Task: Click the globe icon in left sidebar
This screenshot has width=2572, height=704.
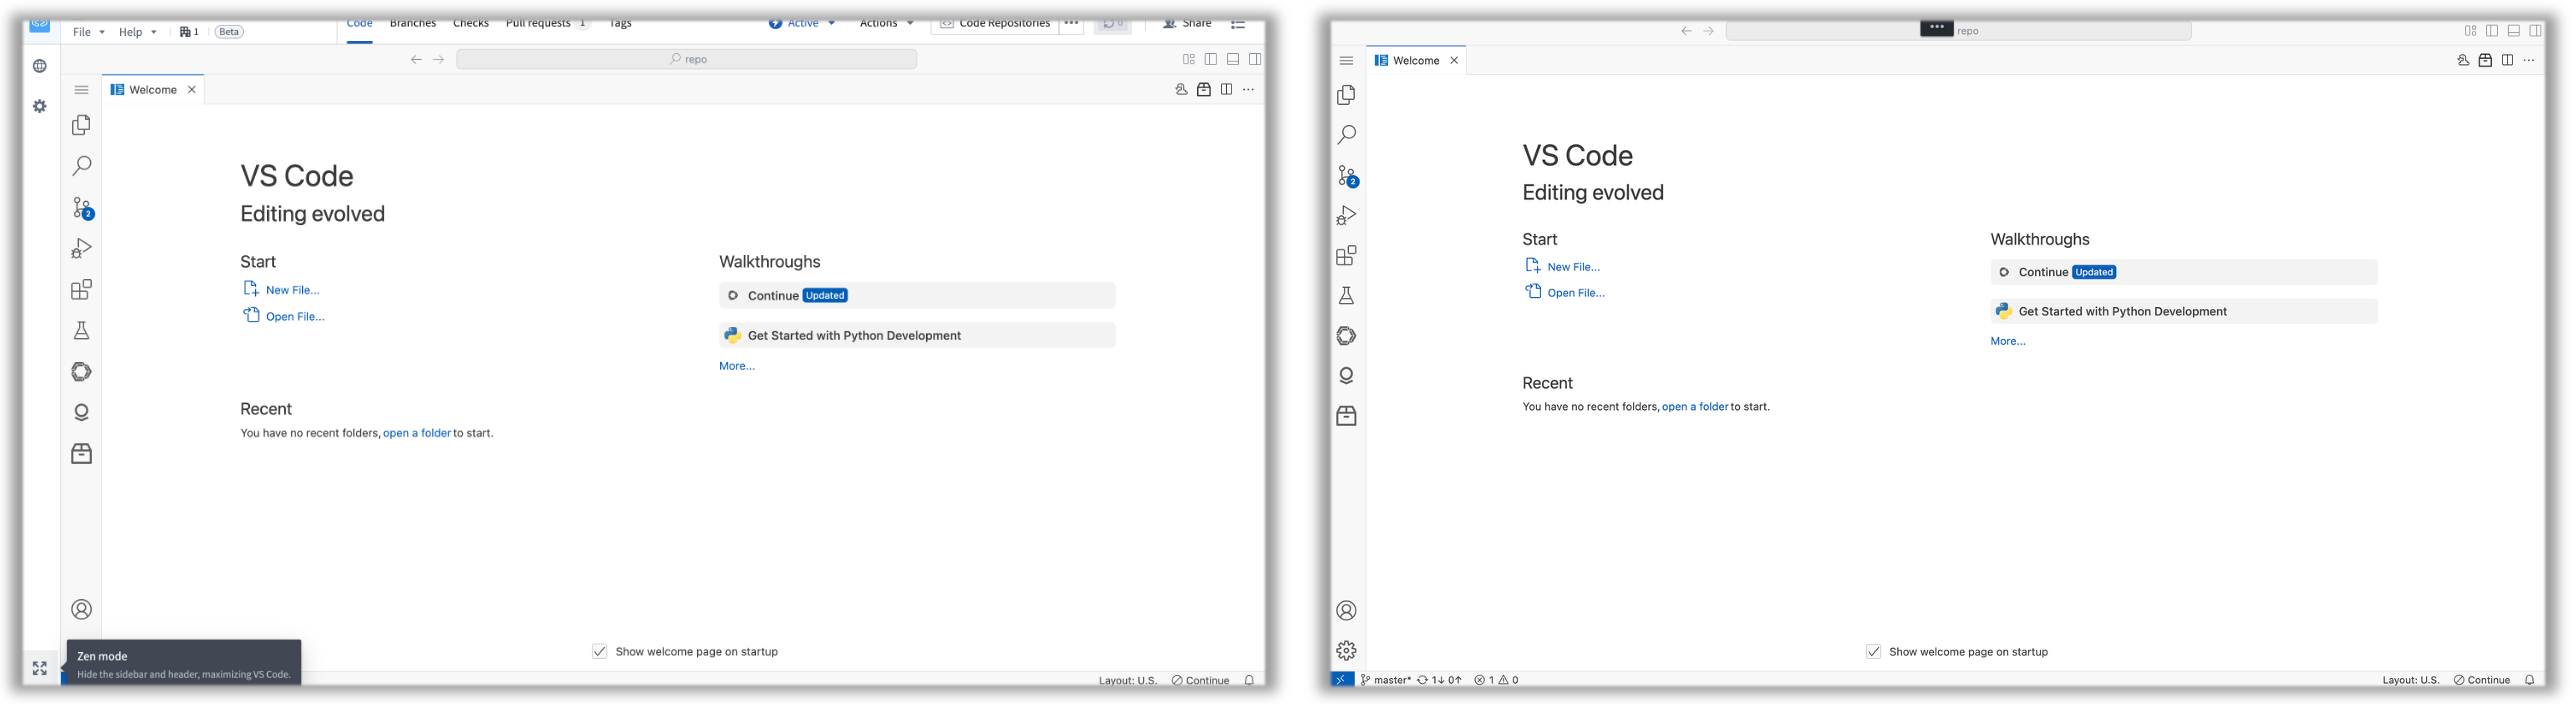Action: tap(40, 66)
